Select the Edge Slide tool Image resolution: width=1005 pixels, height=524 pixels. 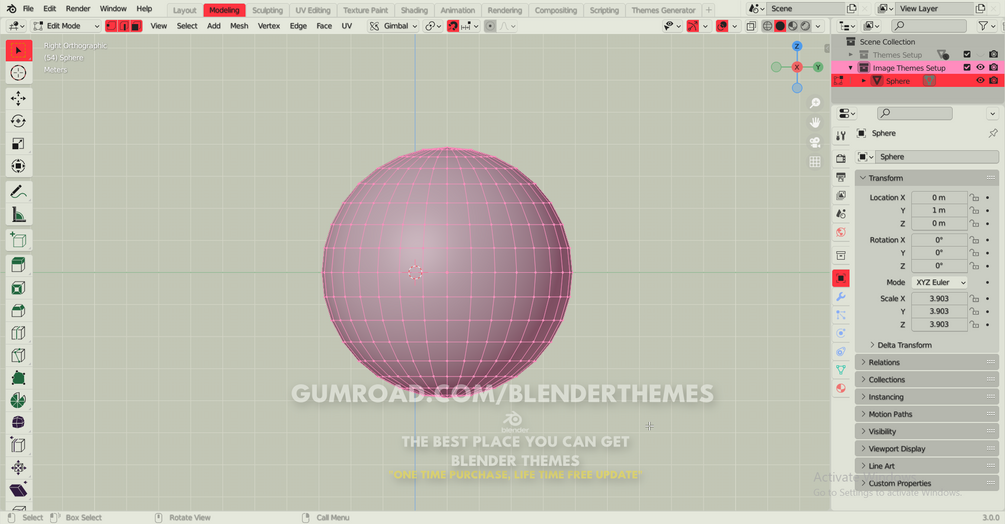(19, 445)
